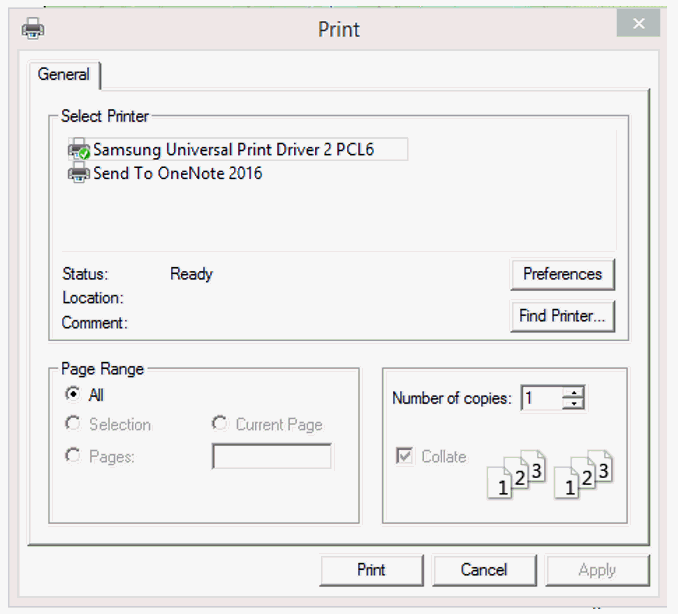Click the Number of copies input box
The width and height of the screenshot is (678, 614).
[x=541, y=398]
